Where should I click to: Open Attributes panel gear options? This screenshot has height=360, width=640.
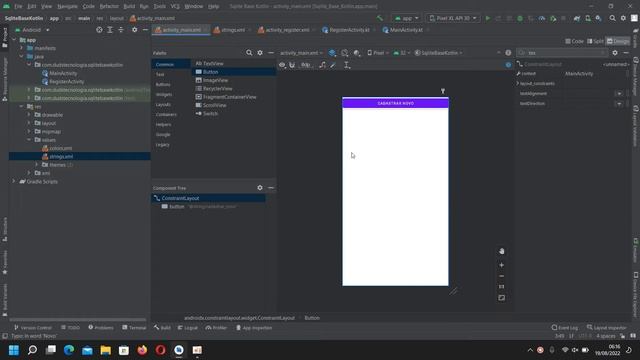[x=615, y=53]
